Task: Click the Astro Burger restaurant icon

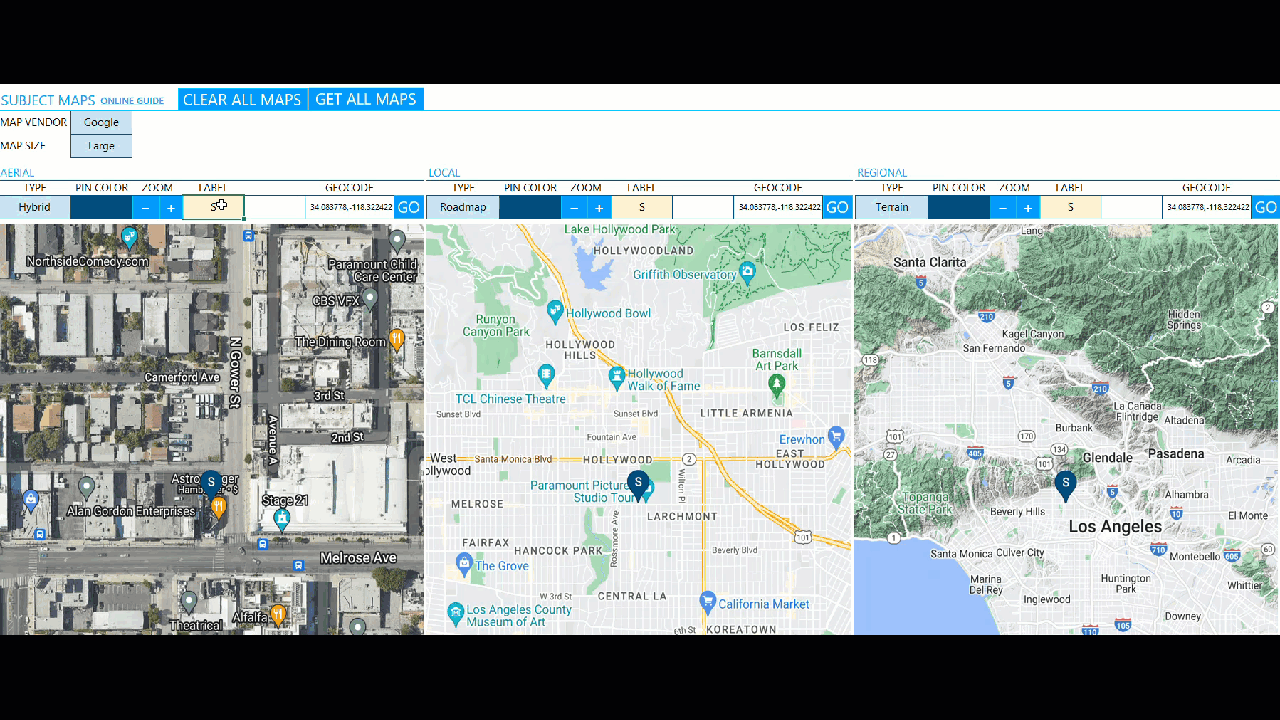Action: [x=218, y=507]
